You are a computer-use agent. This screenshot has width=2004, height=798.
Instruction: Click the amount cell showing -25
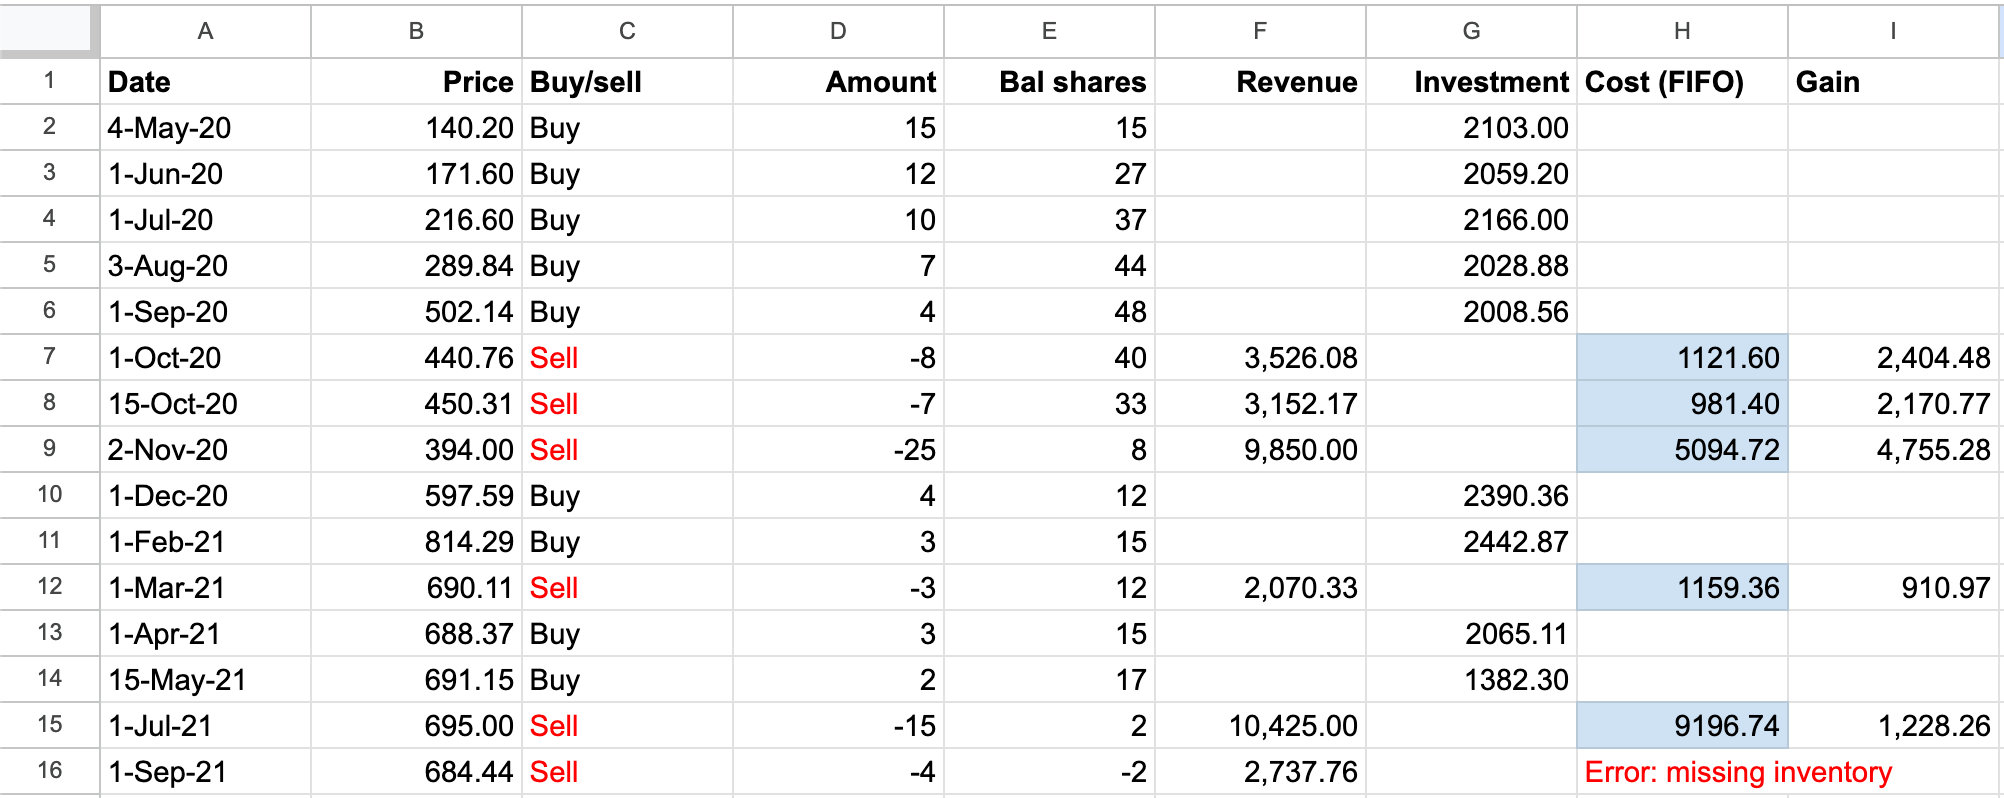pos(838,450)
